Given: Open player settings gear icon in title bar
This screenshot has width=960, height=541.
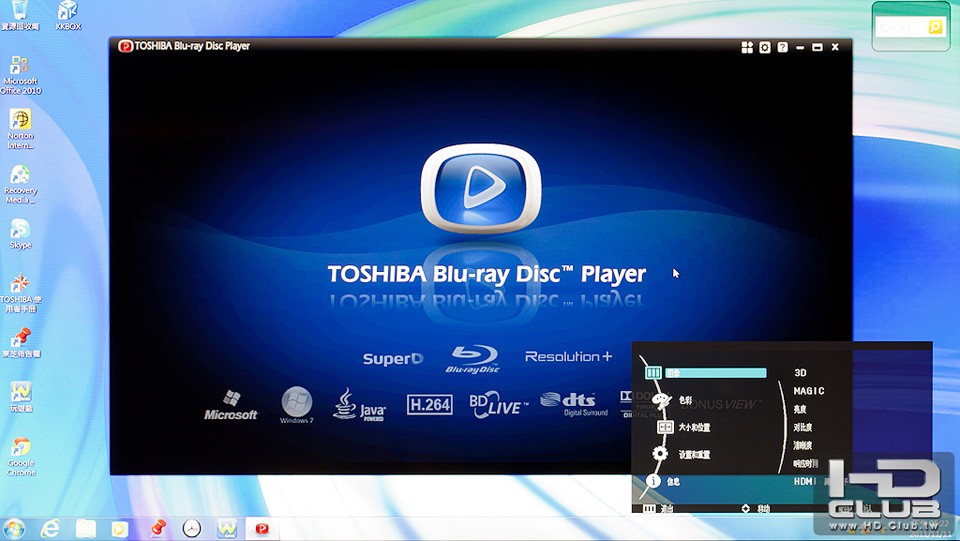Looking at the screenshot, I should tap(765, 47).
